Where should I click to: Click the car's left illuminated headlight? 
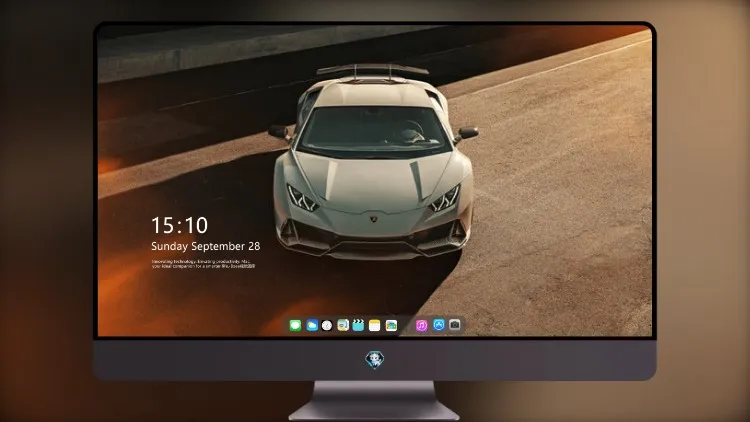pyautogui.click(x=302, y=198)
